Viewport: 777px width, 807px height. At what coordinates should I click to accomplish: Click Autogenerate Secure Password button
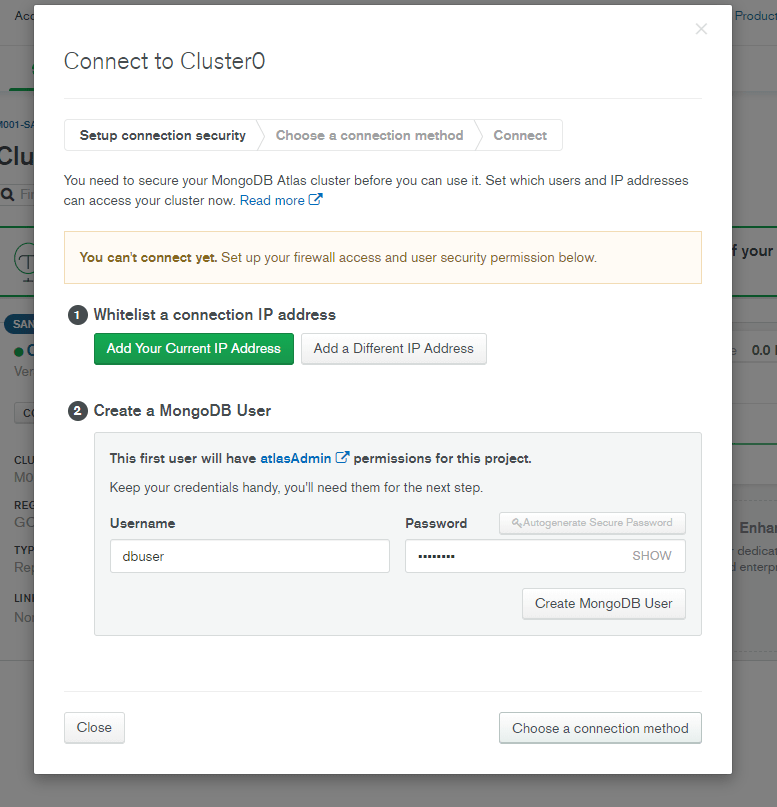pyautogui.click(x=592, y=523)
